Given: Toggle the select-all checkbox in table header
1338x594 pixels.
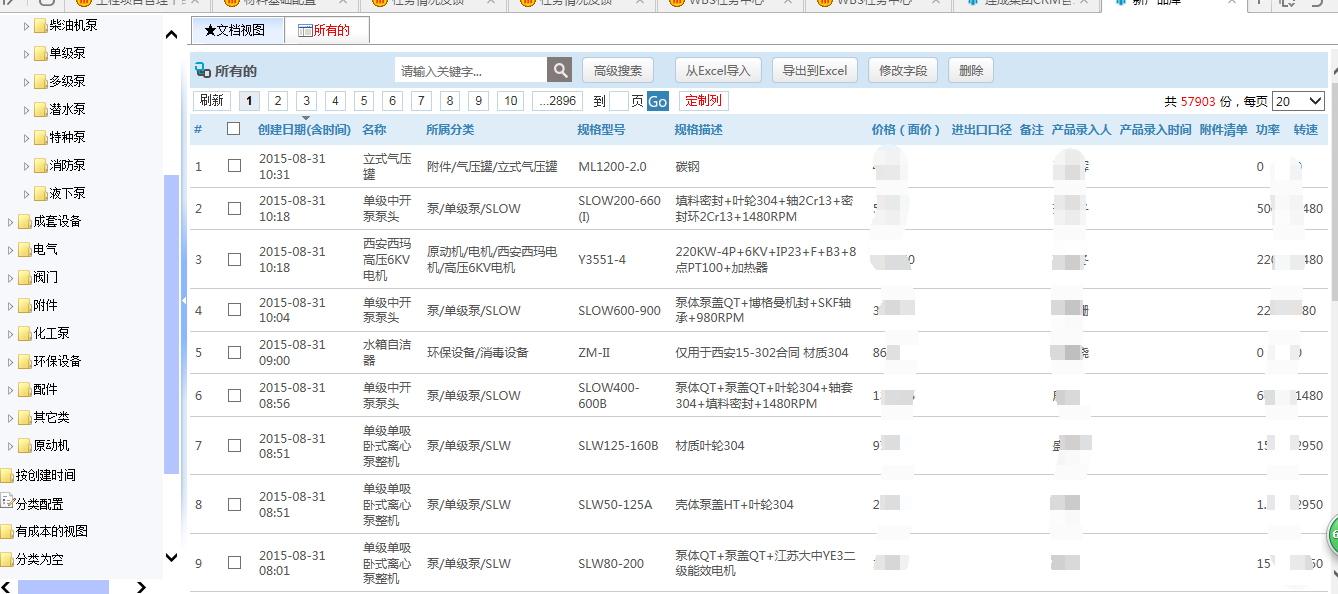Looking at the screenshot, I should click(x=234, y=128).
